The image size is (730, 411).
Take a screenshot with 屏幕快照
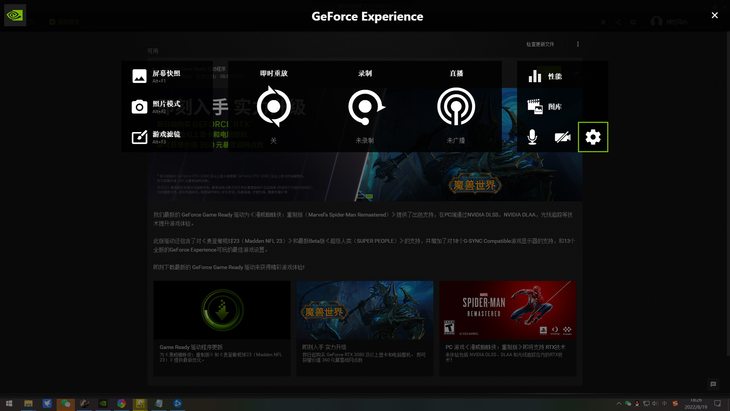[x=156, y=76]
